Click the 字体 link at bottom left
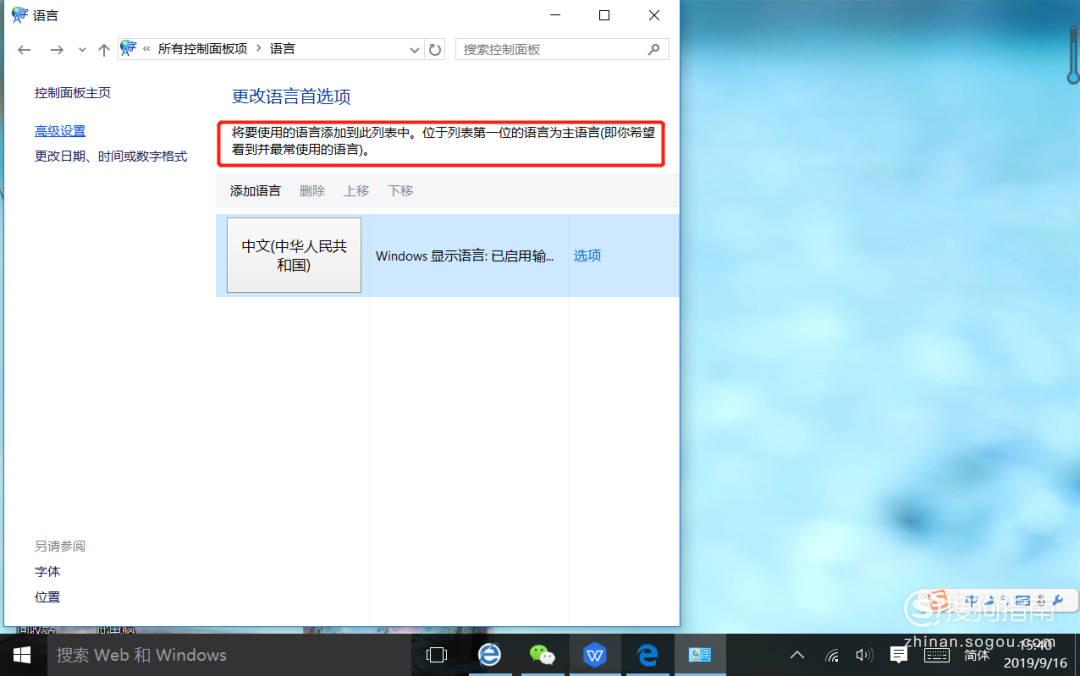Screen dimensions: 1080x676 [x=47, y=571]
